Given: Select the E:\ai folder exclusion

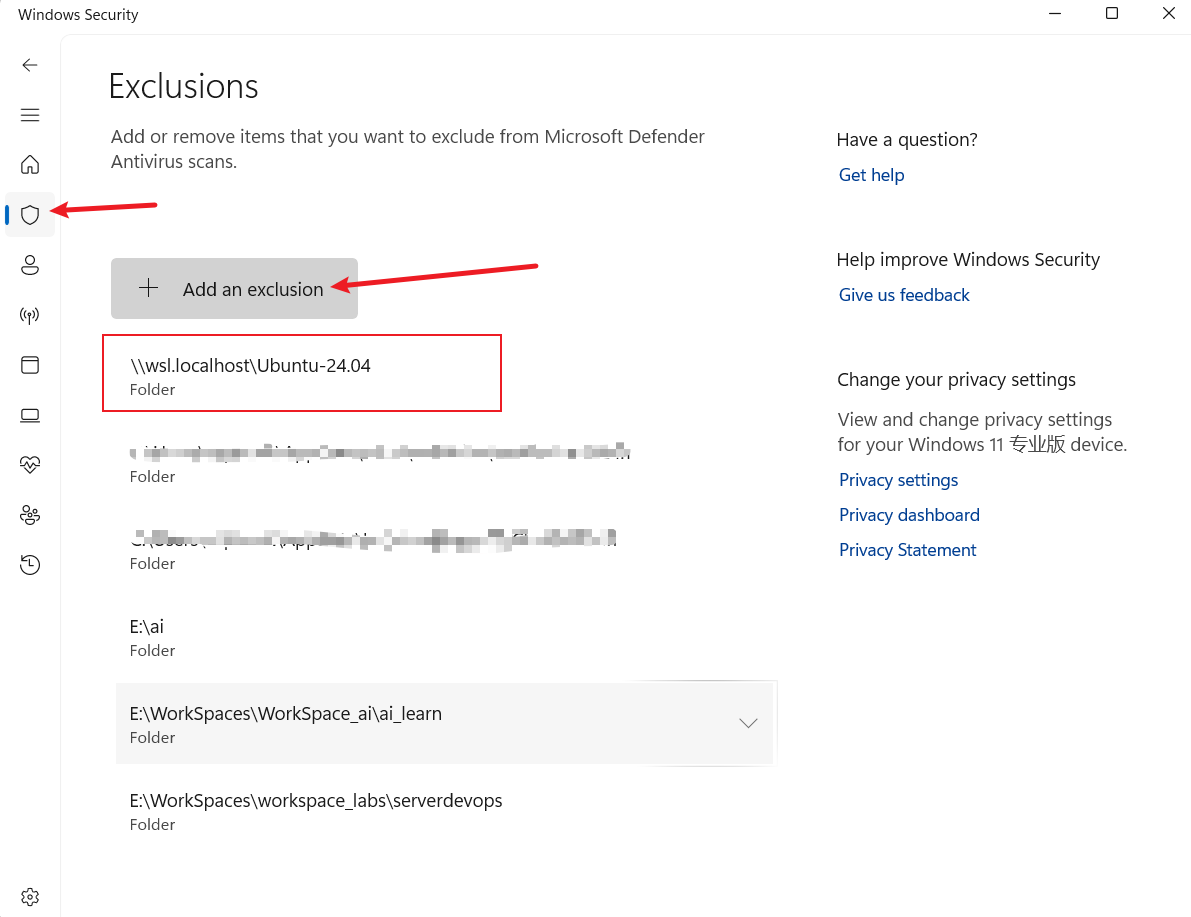Looking at the screenshot, I should coord(147,636).
